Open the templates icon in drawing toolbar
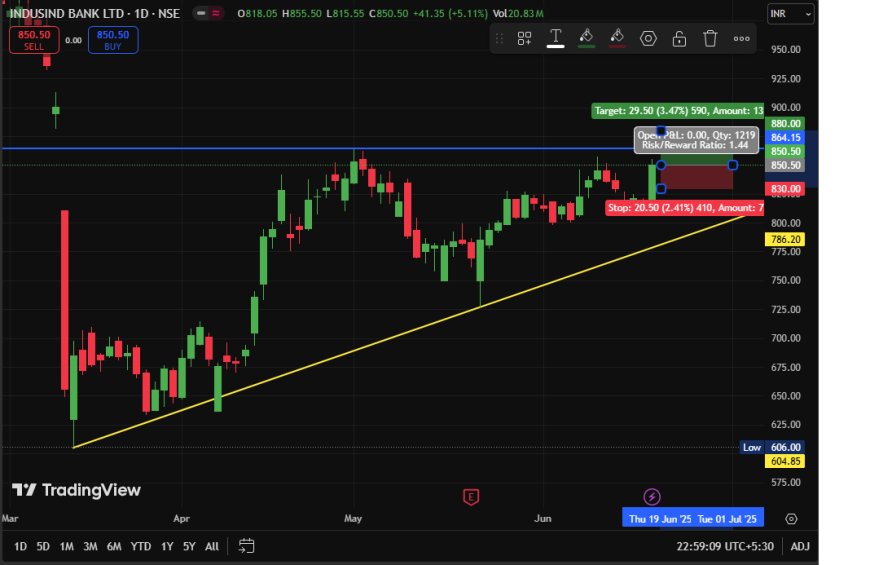 [524, 38]
